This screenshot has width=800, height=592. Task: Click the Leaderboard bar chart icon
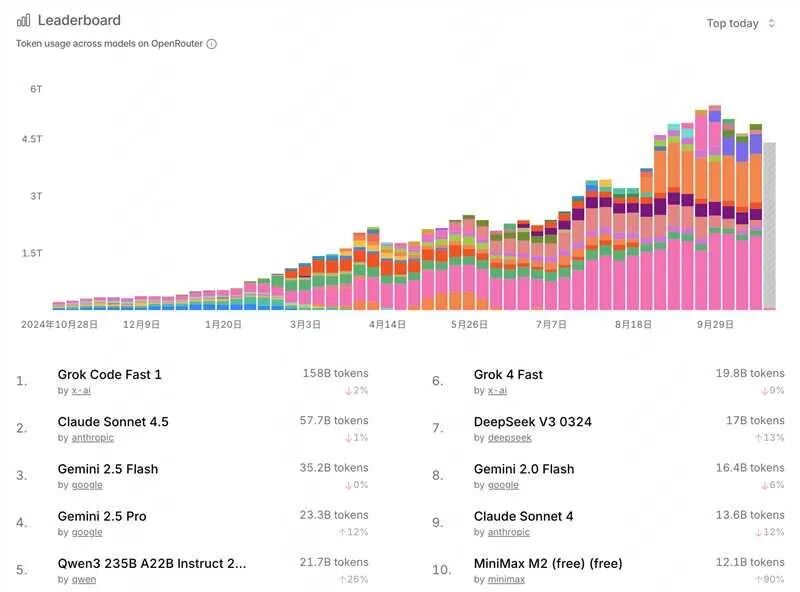(x=23, y=20)
